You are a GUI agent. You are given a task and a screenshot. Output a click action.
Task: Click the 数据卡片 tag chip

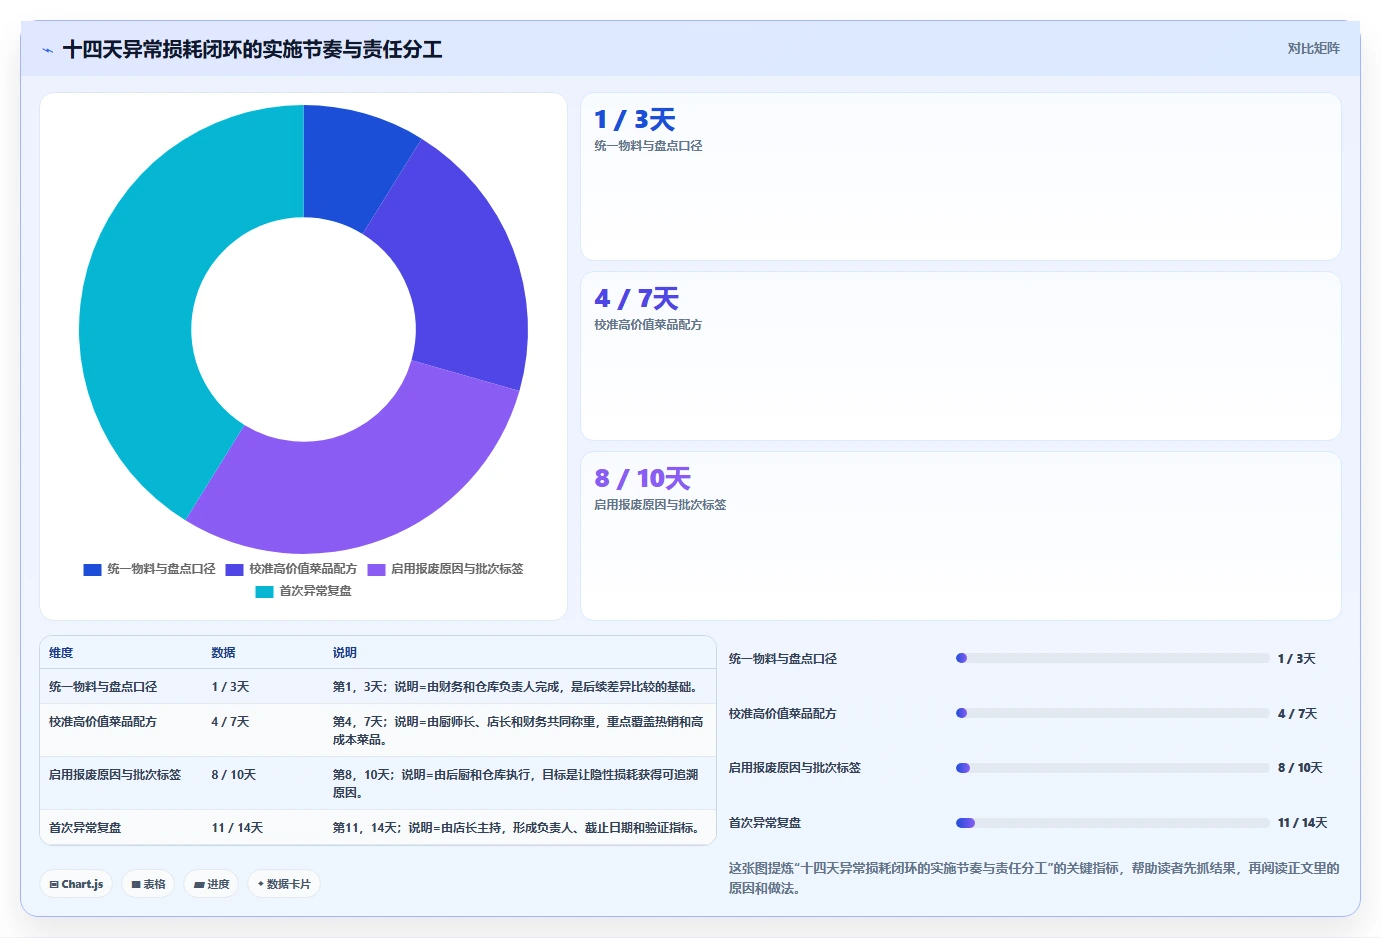tap(284, 884)
